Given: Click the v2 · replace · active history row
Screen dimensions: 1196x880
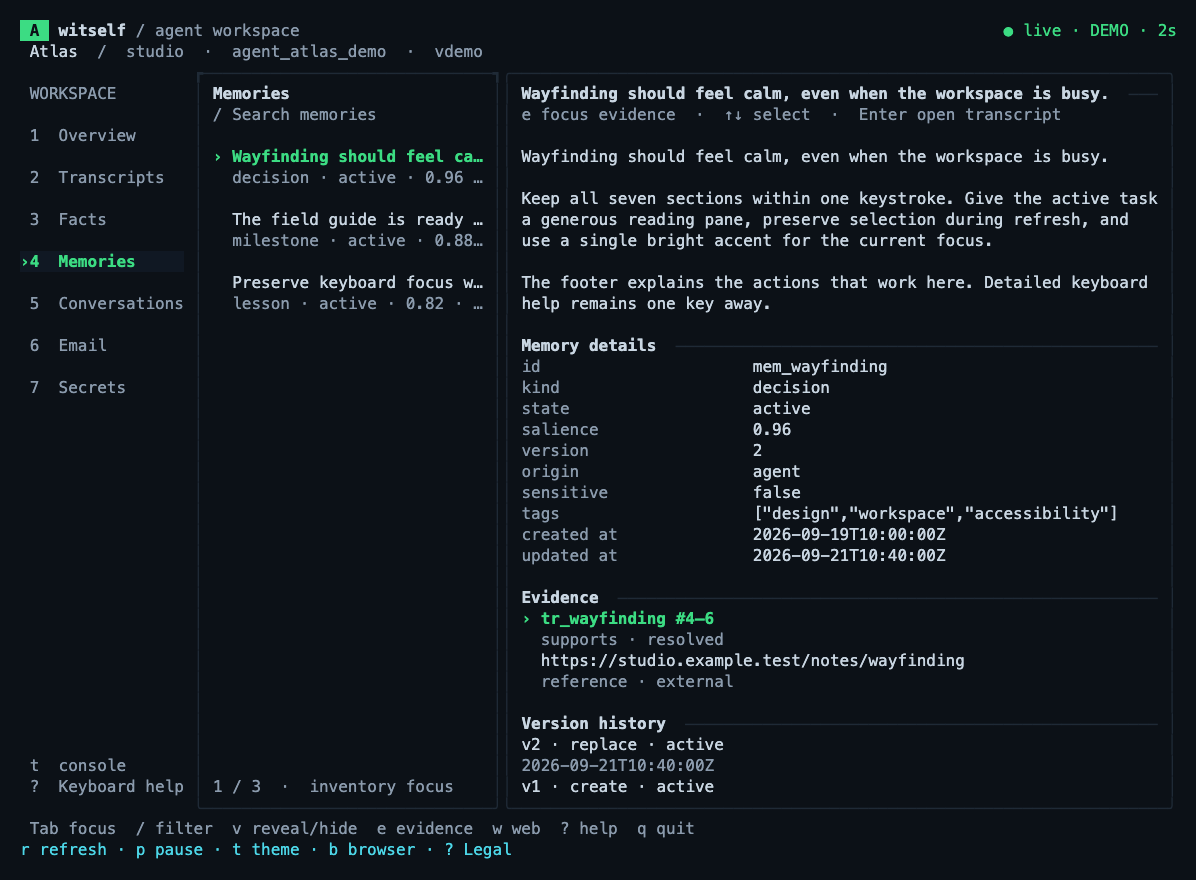Looking at the screenshot, I should tap(622, 744).
